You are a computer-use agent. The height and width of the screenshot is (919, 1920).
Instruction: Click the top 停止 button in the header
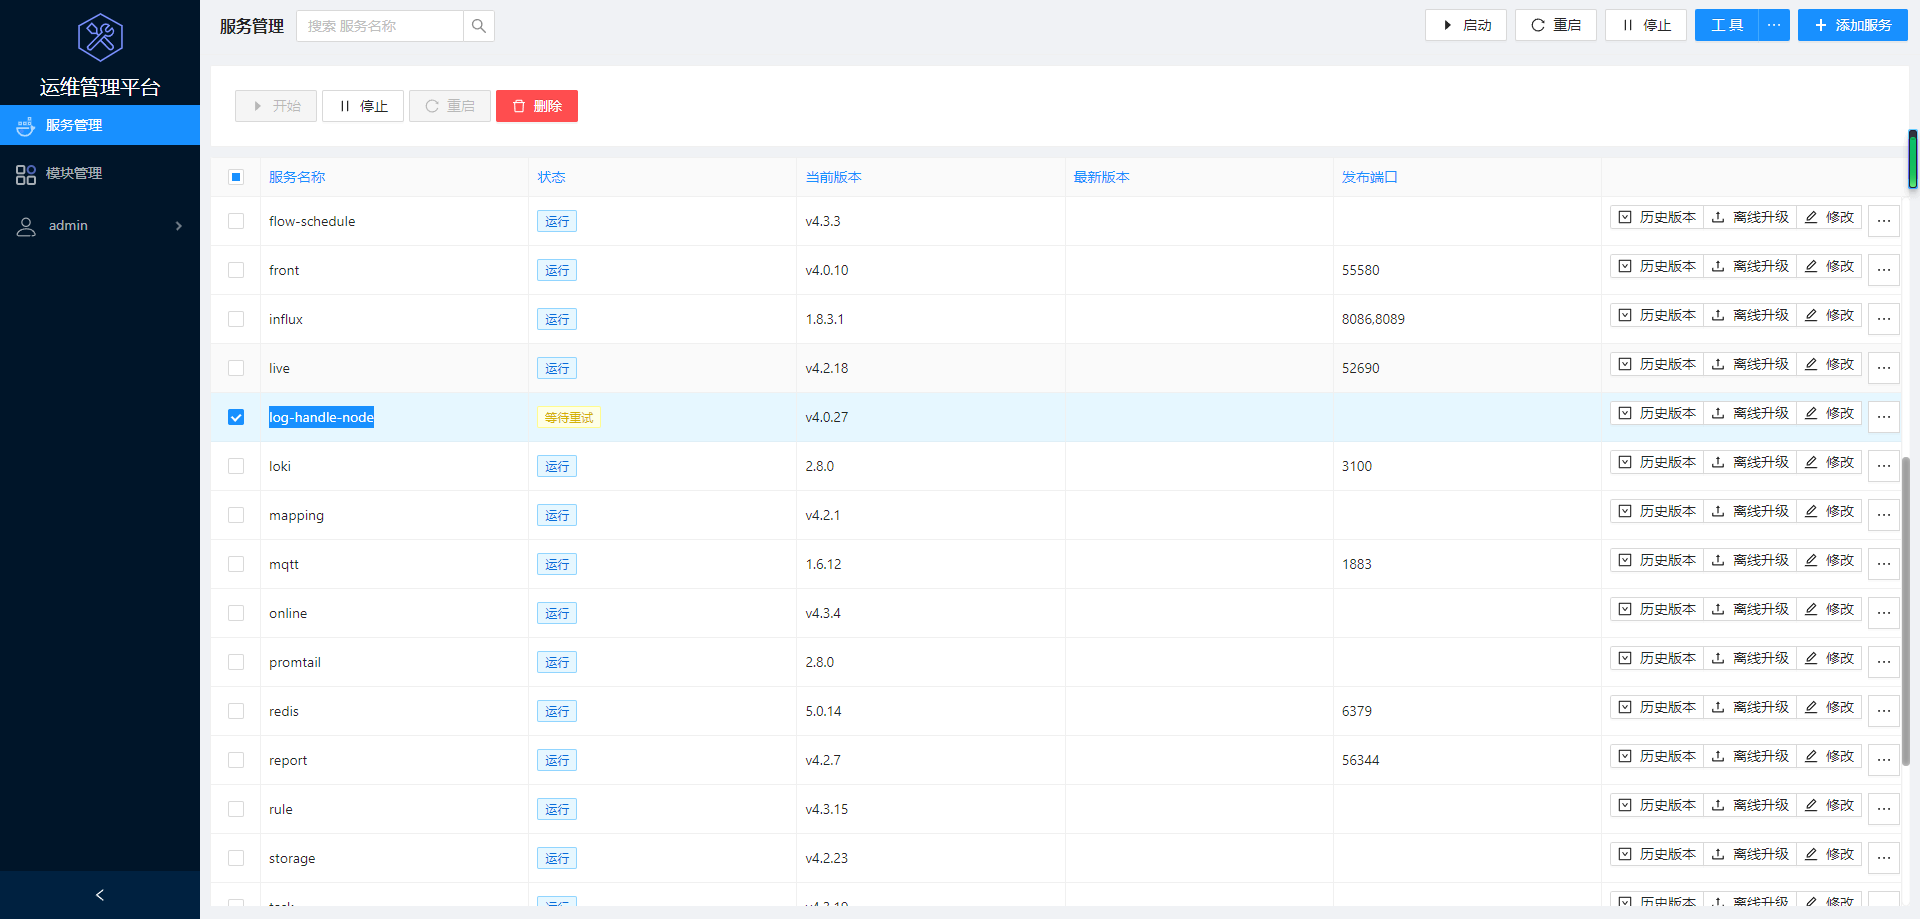pos(1646,25)
